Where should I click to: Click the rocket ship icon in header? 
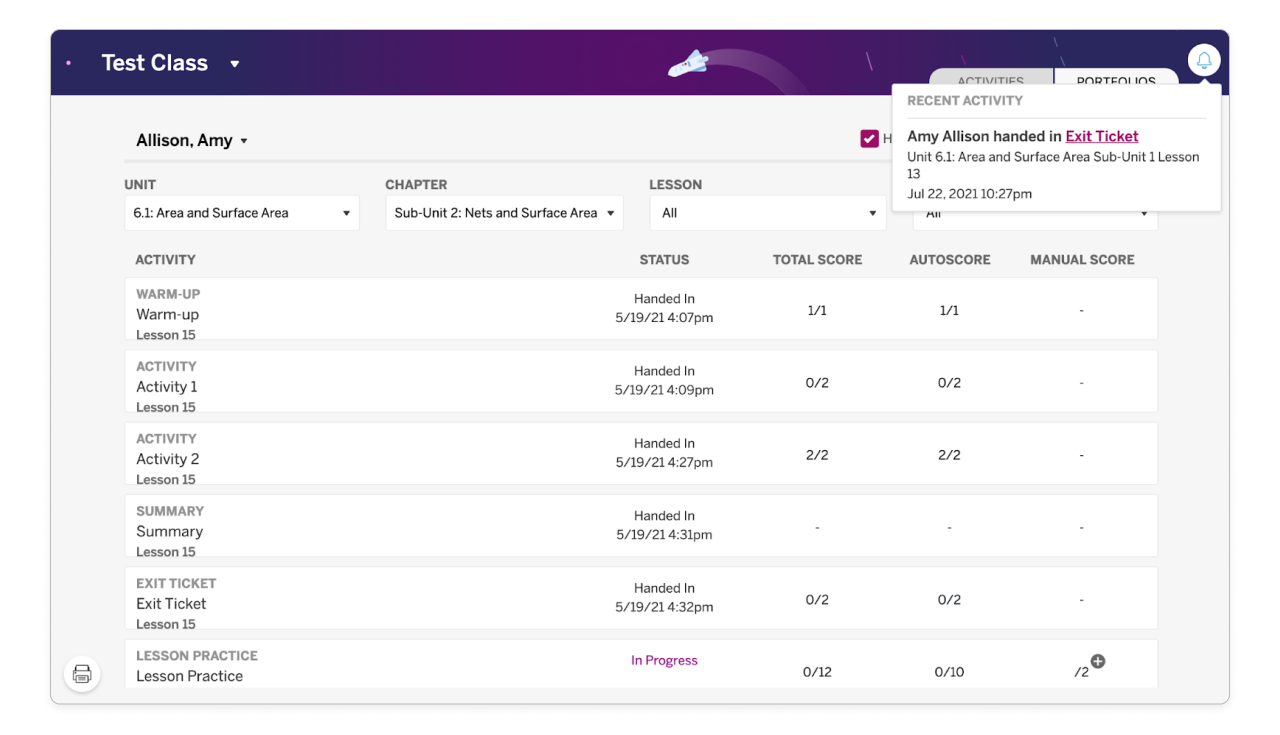pos(688,65)
